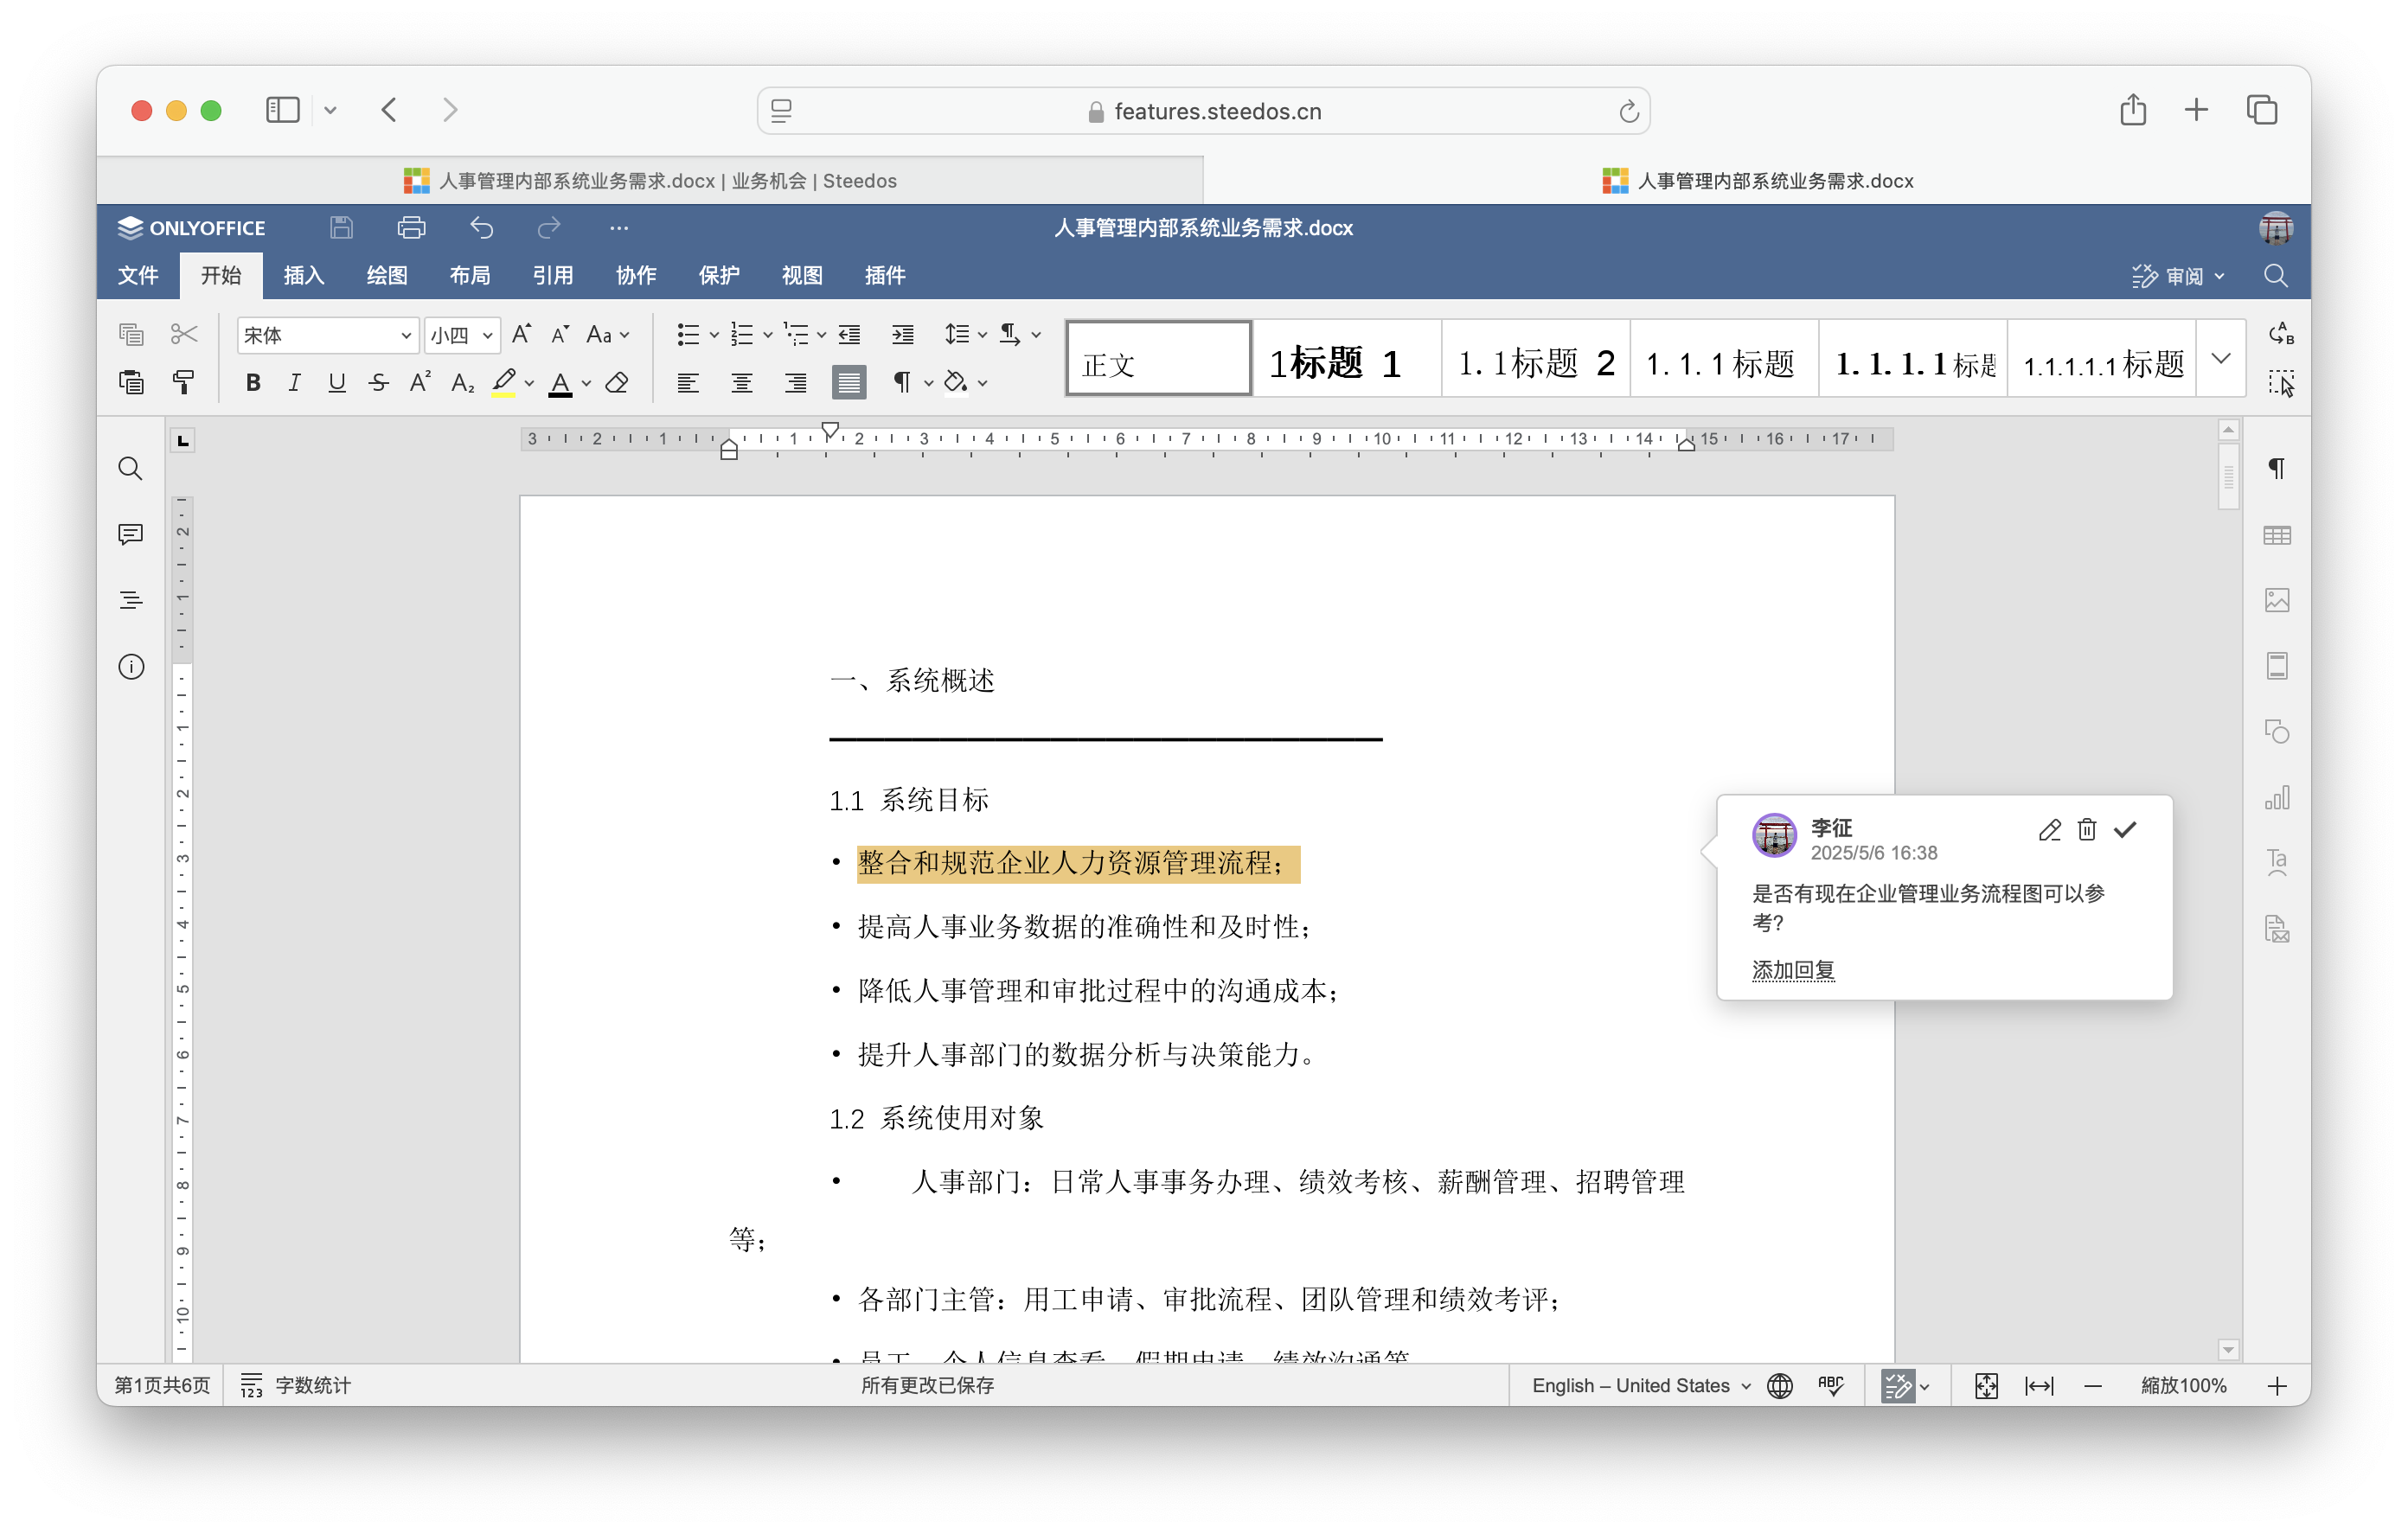The image size is (2408, 1534).
Task: Align text left
Action: pos(688,382)
